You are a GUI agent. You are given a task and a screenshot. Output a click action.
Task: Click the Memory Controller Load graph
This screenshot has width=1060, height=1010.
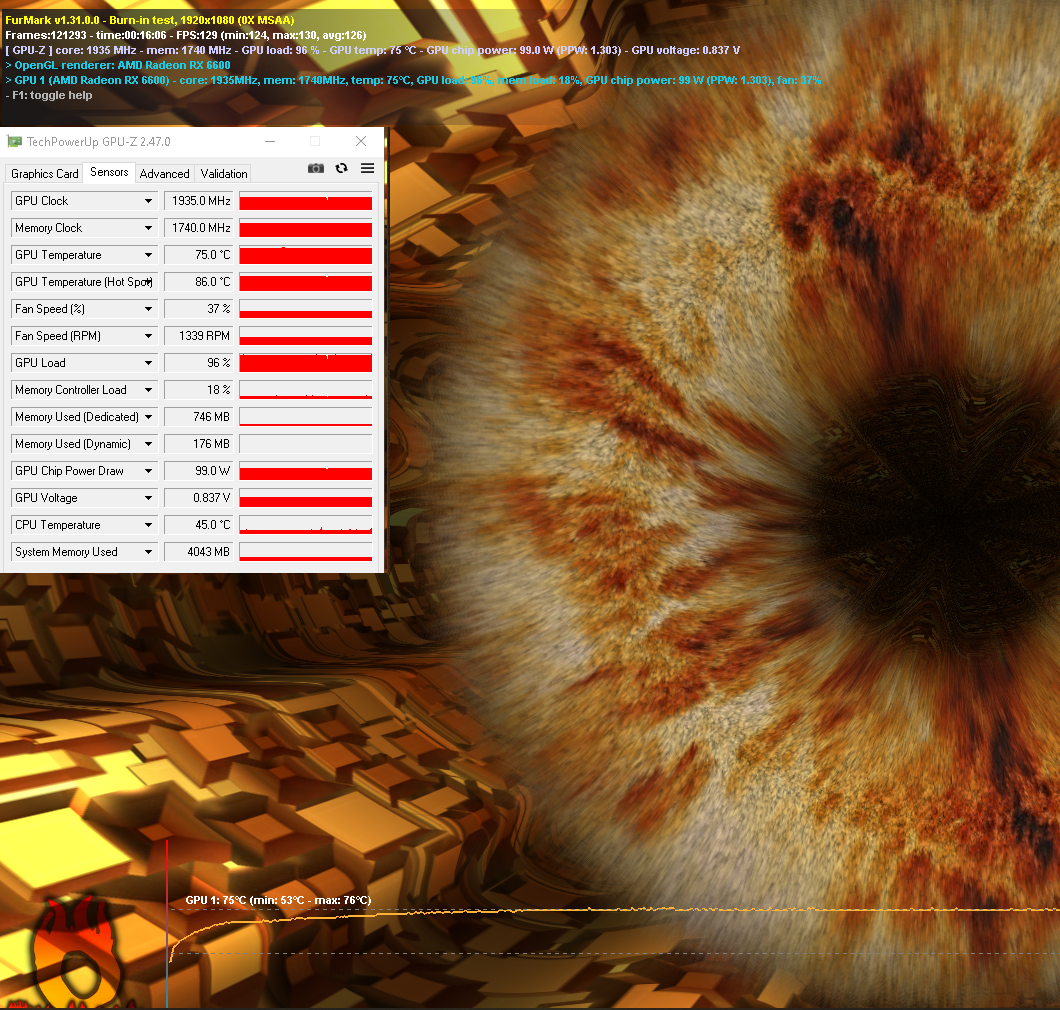[306, 390]
